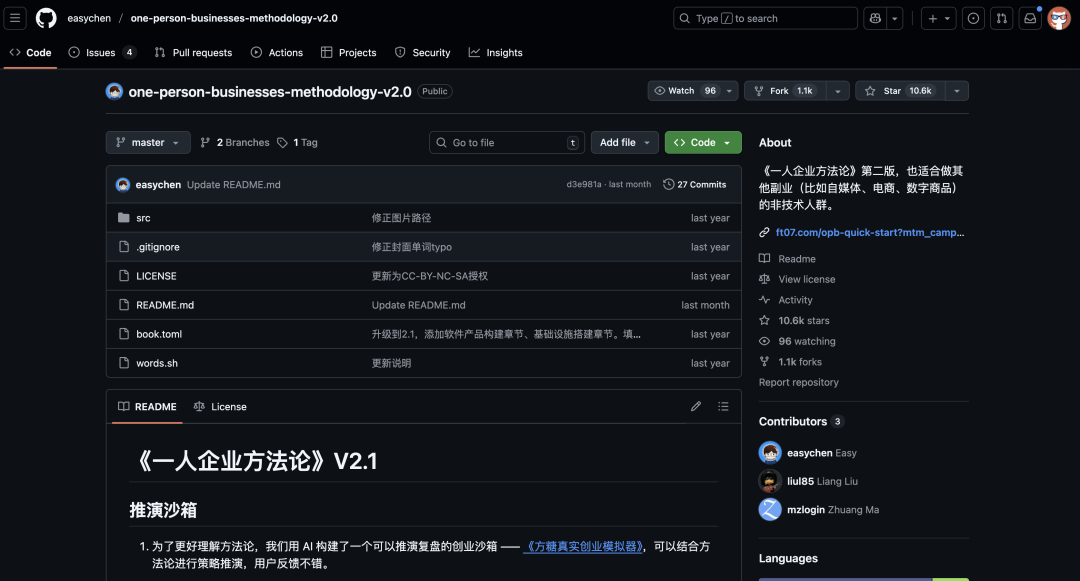
Task: Open the 方糖真实创业模拟器 link
Action: pyautogui.click(x=583, y=546)
